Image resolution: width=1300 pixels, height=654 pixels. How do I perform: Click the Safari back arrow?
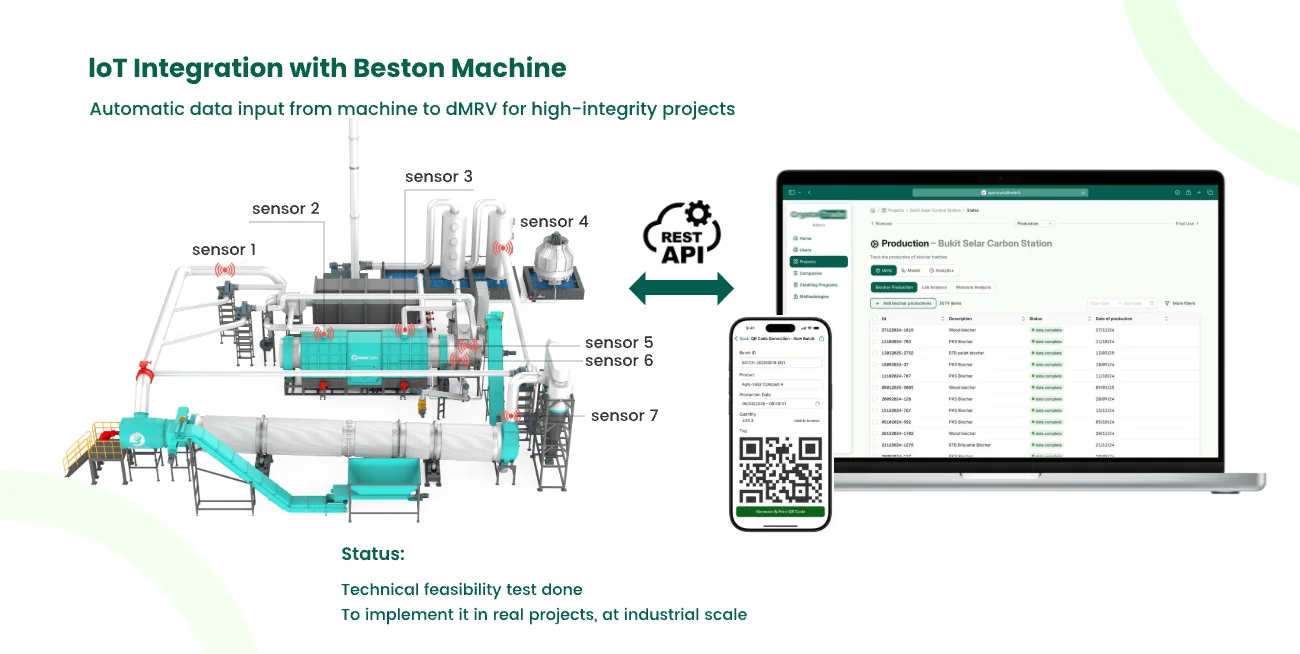[809, 192]
